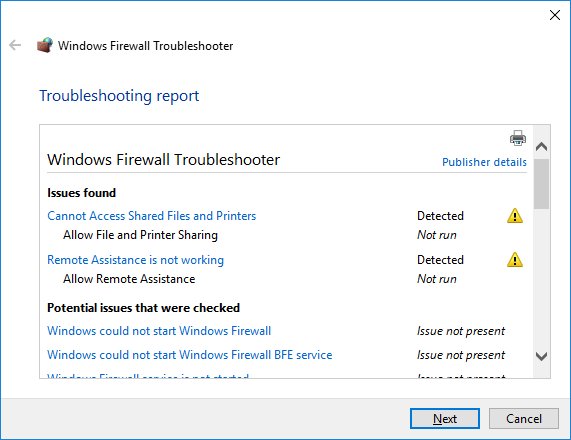Click the warning icon beside Remote Assistance issue

[x=515, y=260]
